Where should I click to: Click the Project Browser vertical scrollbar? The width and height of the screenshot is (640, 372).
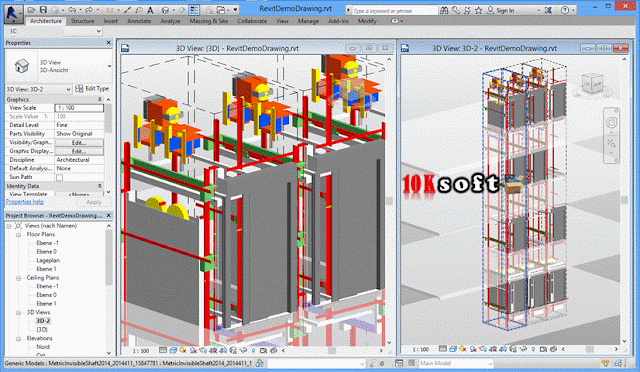pos(109,257)
